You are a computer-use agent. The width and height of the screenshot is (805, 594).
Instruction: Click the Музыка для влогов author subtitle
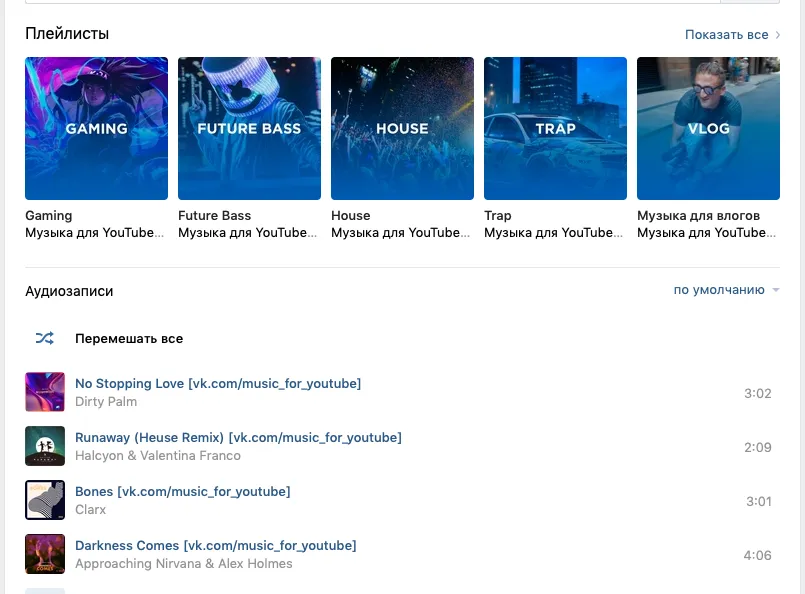[707, 233]
